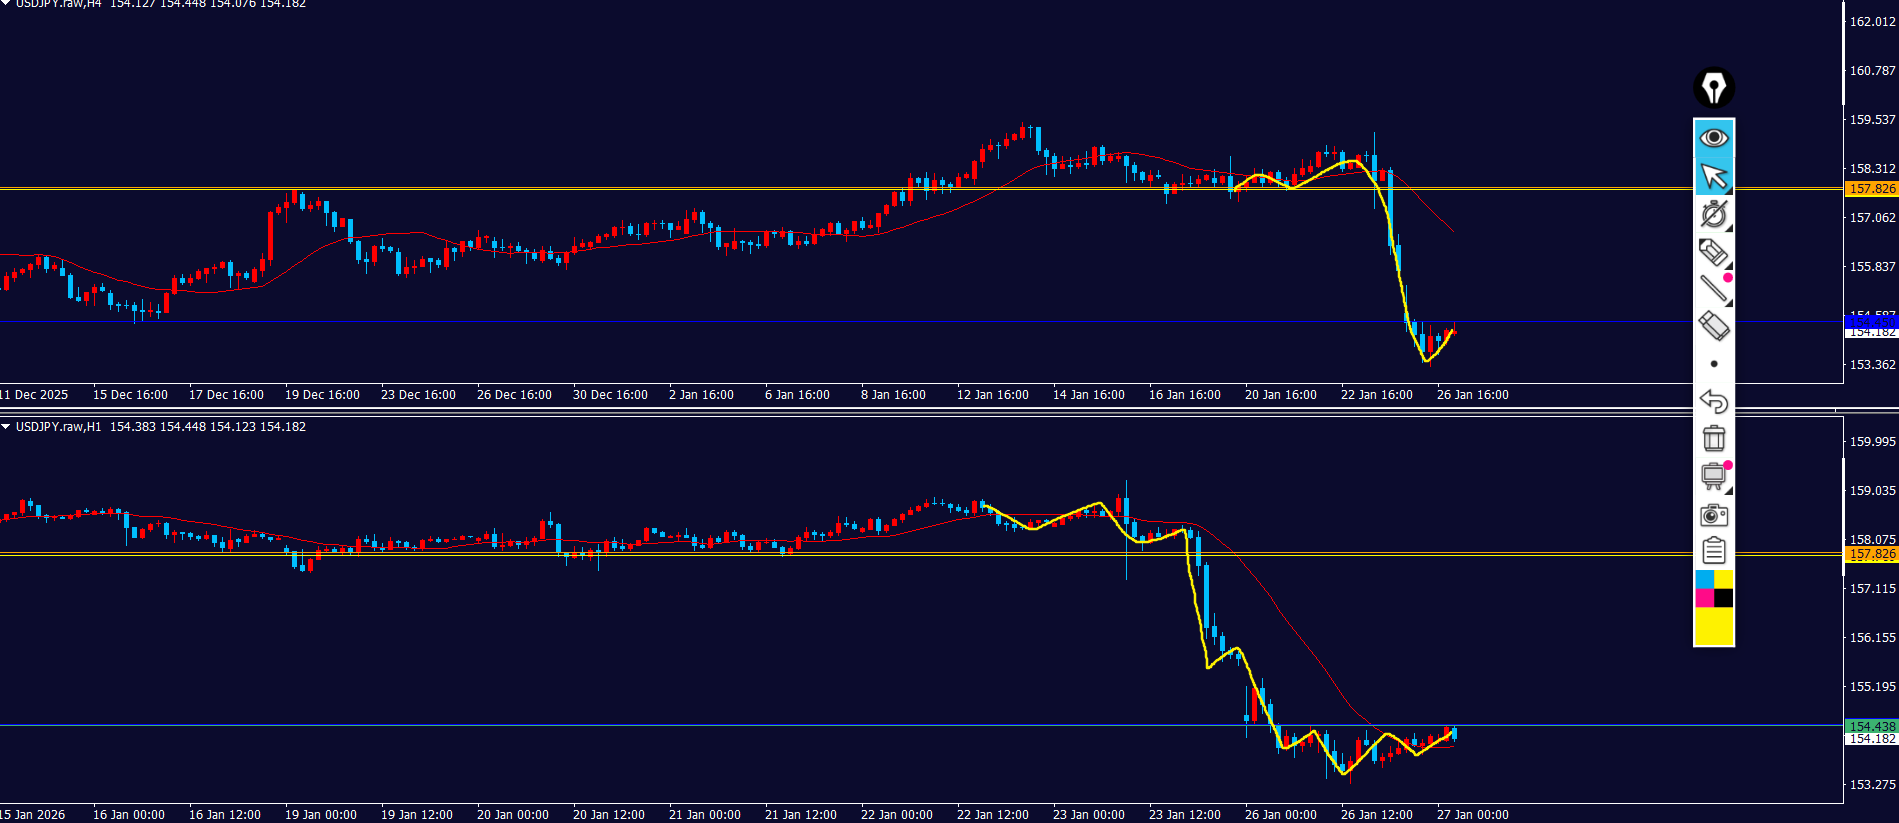Expand the USDJPY.raw,H4 chart title triangle
This screenshot has width=1899, height=823.
tap(6, 4)
